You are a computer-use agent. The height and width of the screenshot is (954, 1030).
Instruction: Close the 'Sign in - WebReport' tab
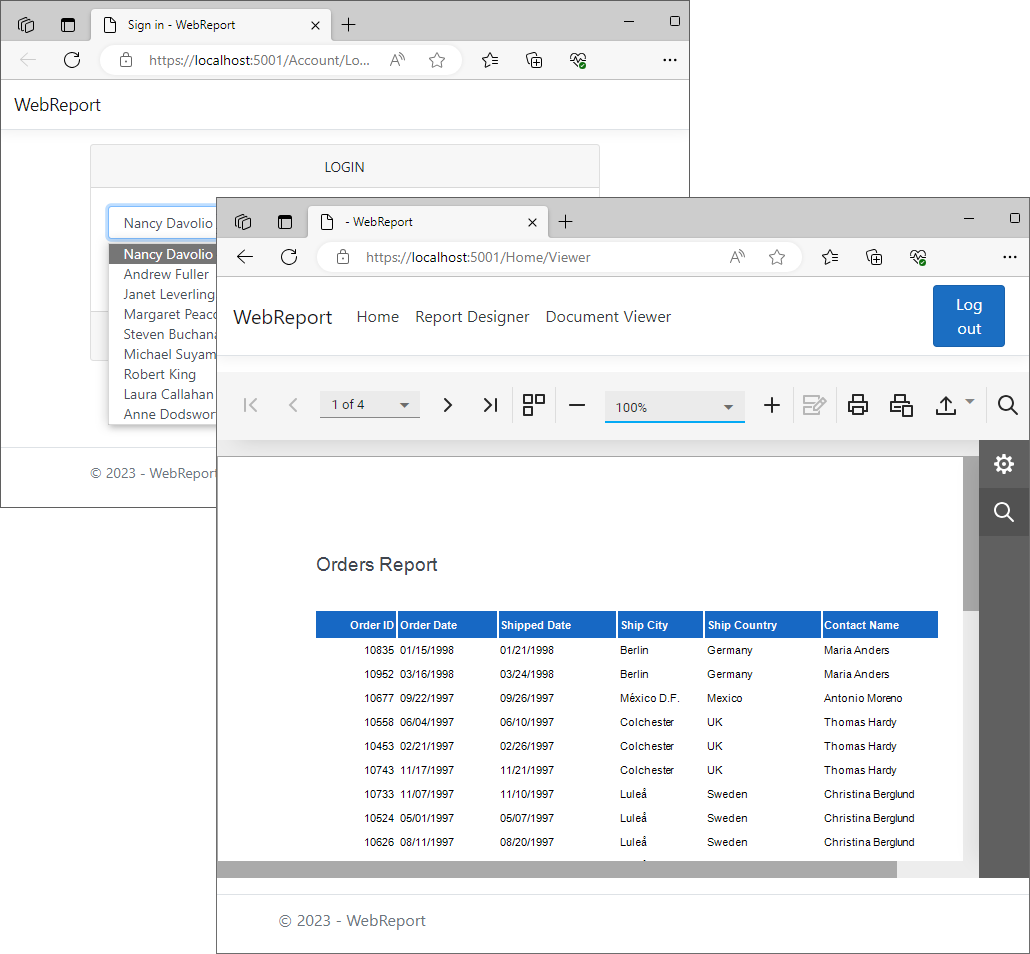[x=315, y=26]
